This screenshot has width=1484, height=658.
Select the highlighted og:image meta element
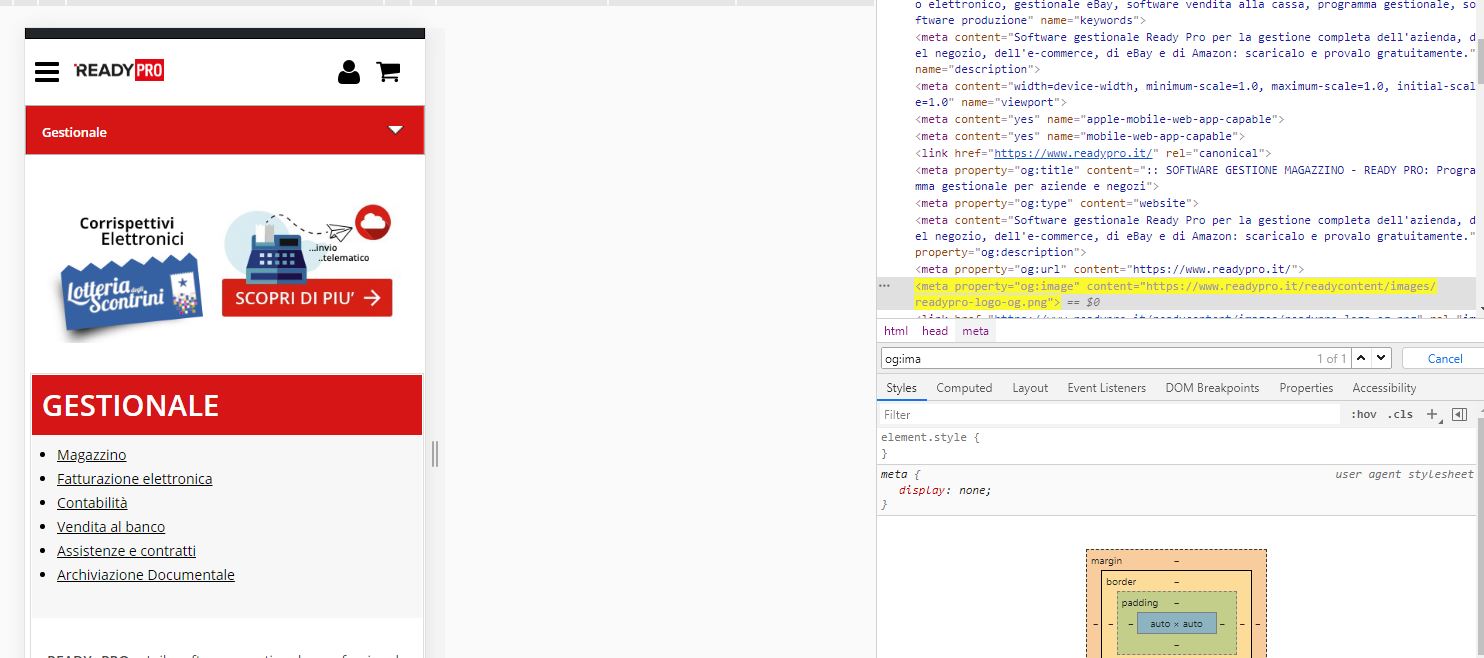click(1175, 293)
